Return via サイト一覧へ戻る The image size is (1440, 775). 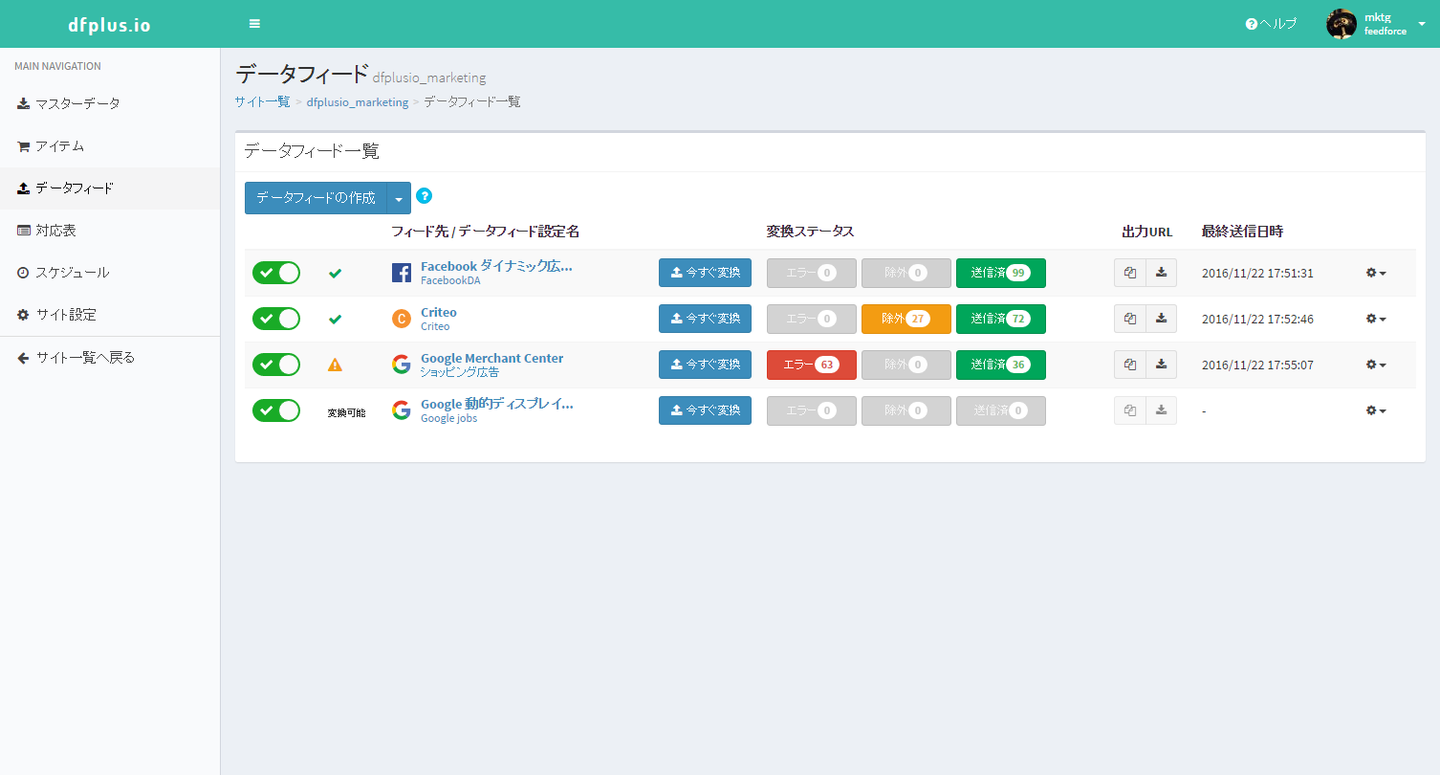110,357
